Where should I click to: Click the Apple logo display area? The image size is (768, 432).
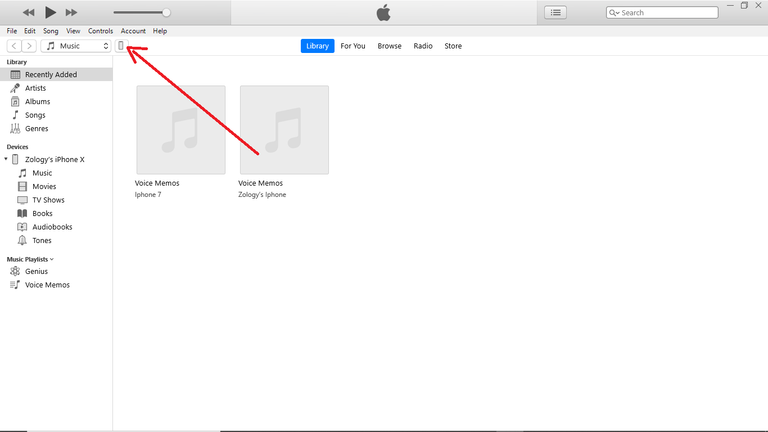click(384, 12)
